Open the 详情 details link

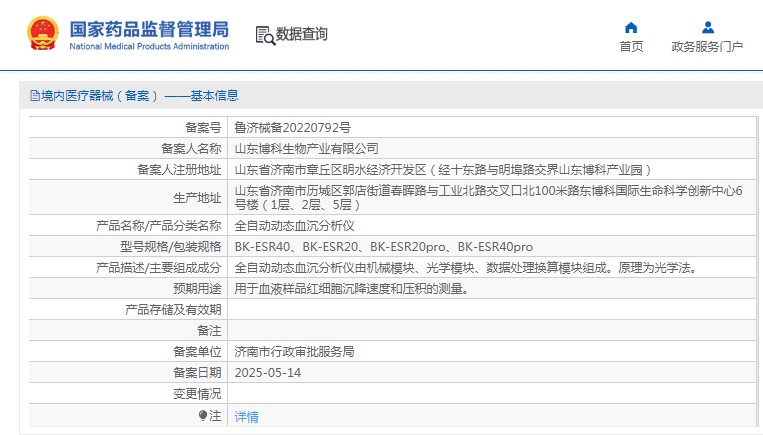click(x=246, y=417)
